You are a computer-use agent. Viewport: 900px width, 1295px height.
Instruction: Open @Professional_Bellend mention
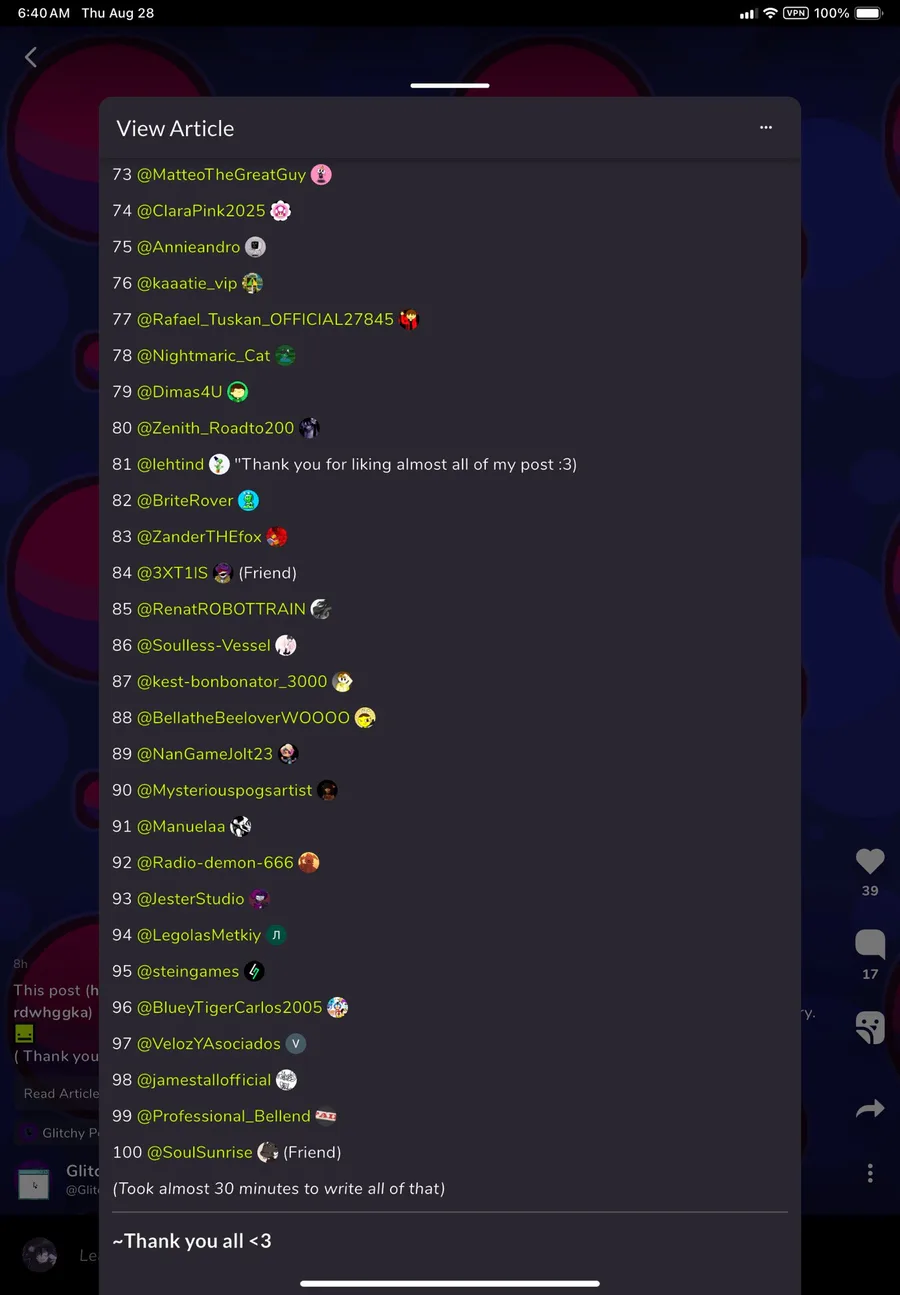(223, 1116)
